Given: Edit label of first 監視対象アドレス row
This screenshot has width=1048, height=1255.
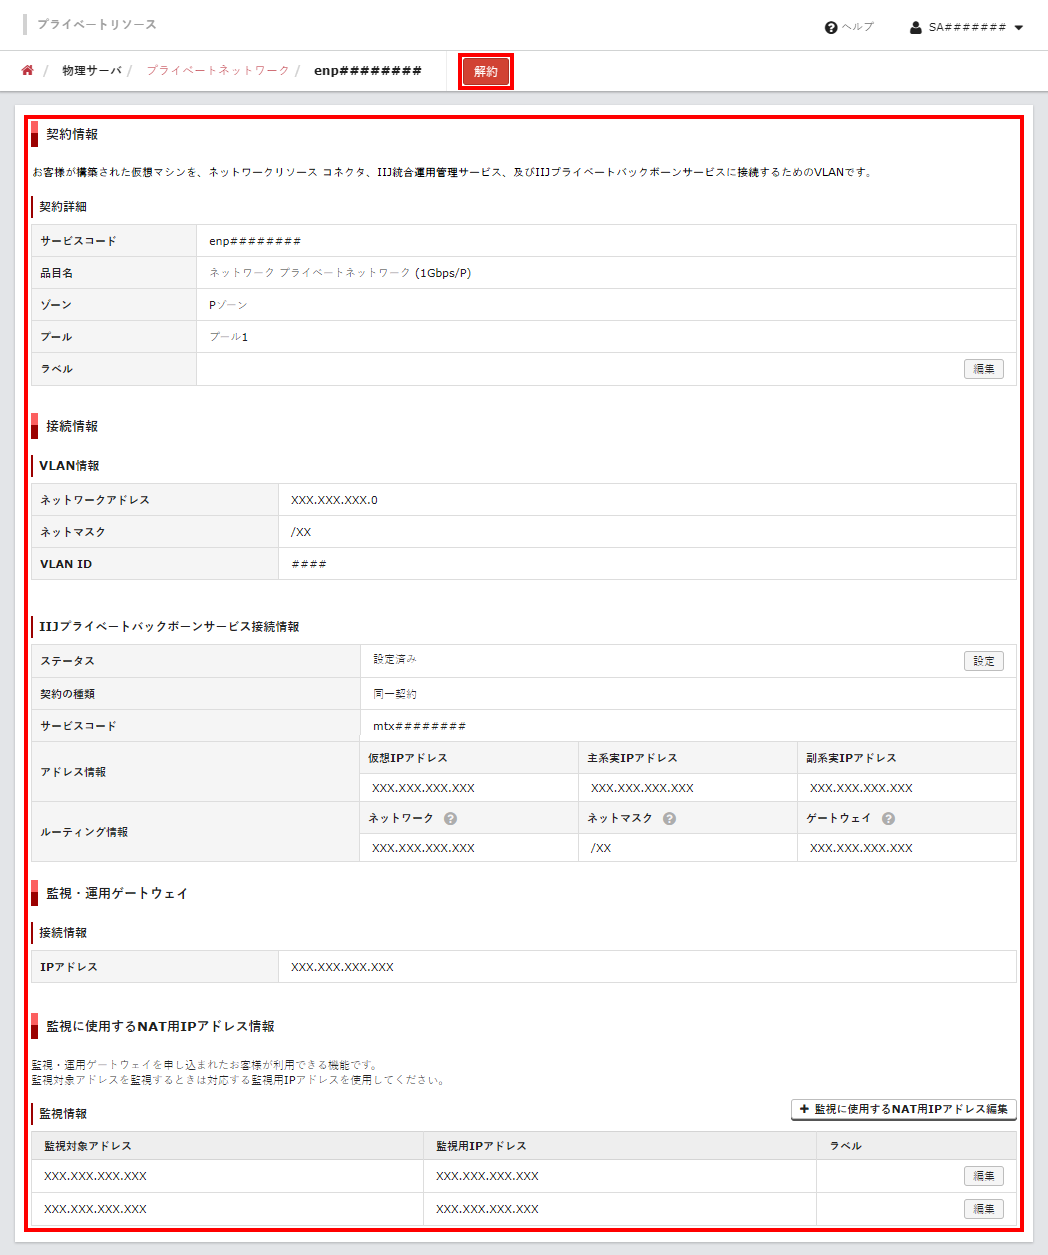Looking at the screenshot, I should (983, 1176).
